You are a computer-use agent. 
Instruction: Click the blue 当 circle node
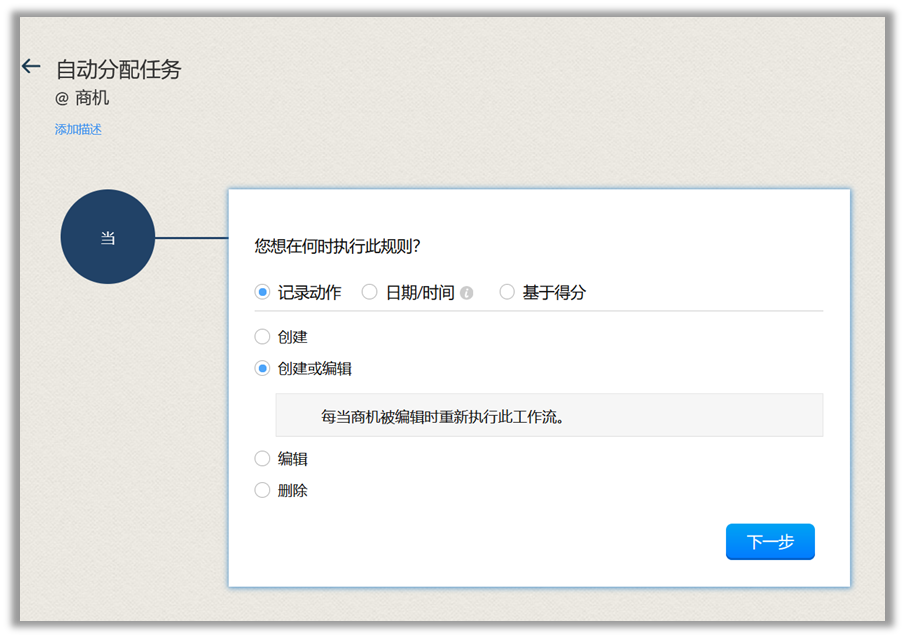click(108, 237)
